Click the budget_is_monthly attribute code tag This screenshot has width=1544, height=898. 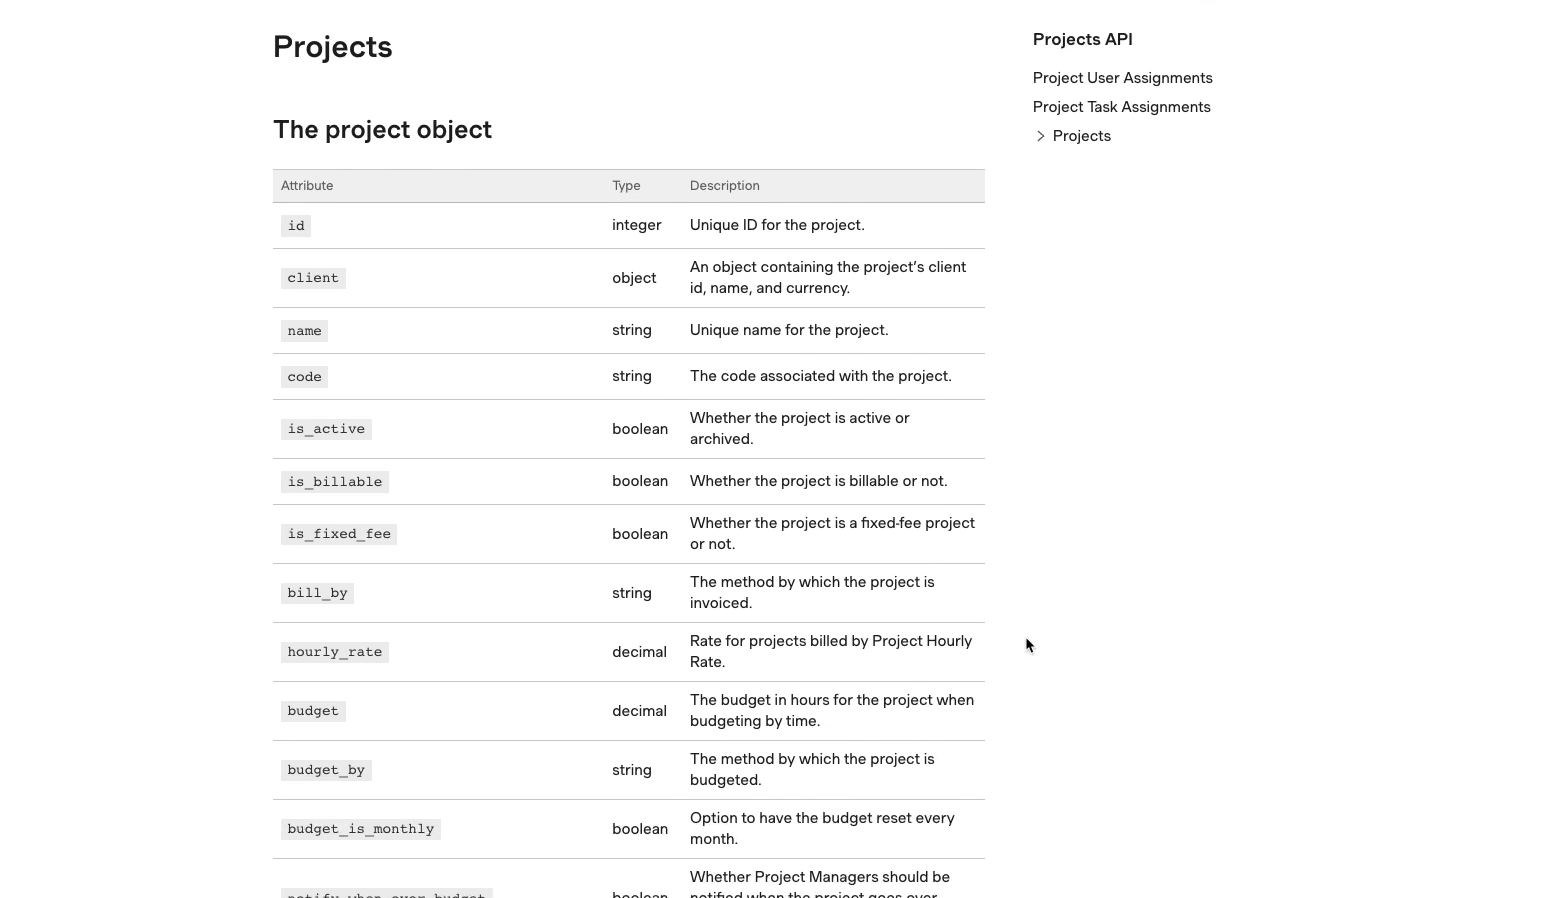click(x=360, y=829)
